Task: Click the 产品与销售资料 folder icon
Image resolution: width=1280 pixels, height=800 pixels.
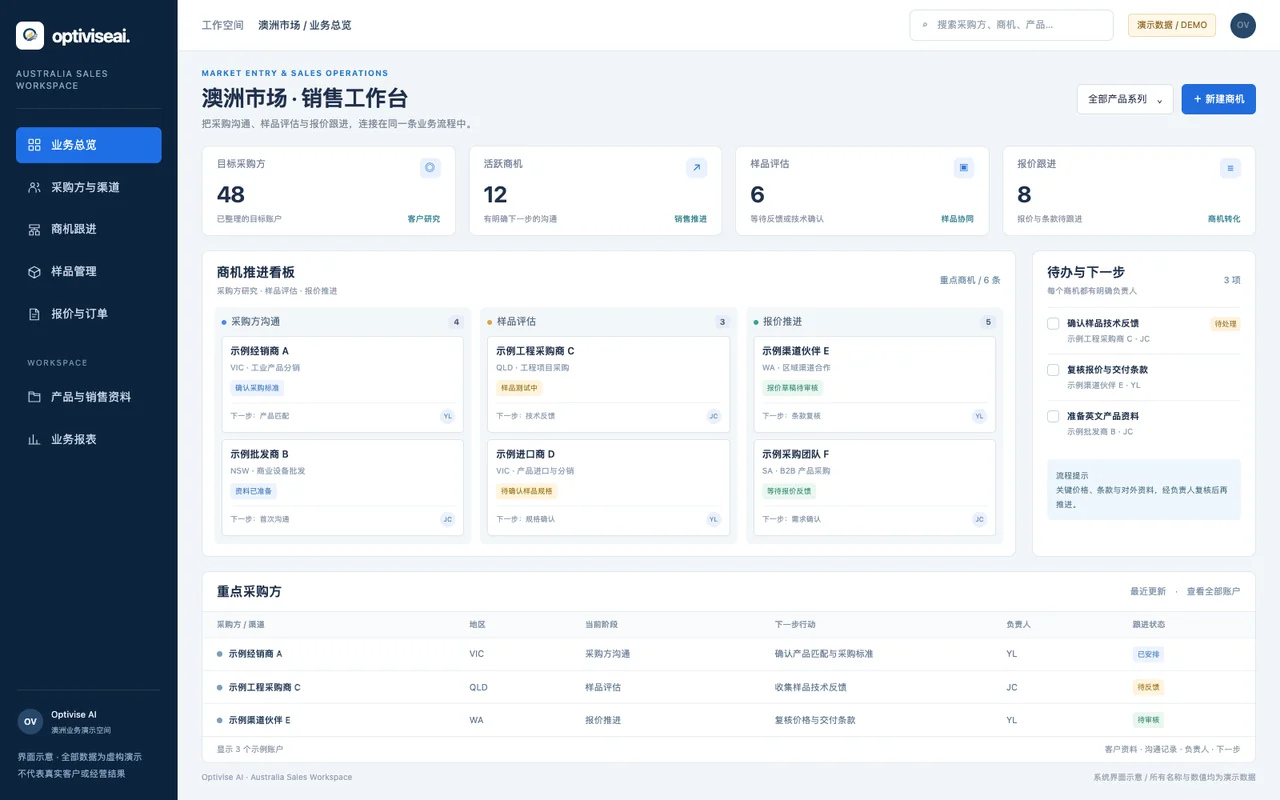Action: tap(34, 397)
